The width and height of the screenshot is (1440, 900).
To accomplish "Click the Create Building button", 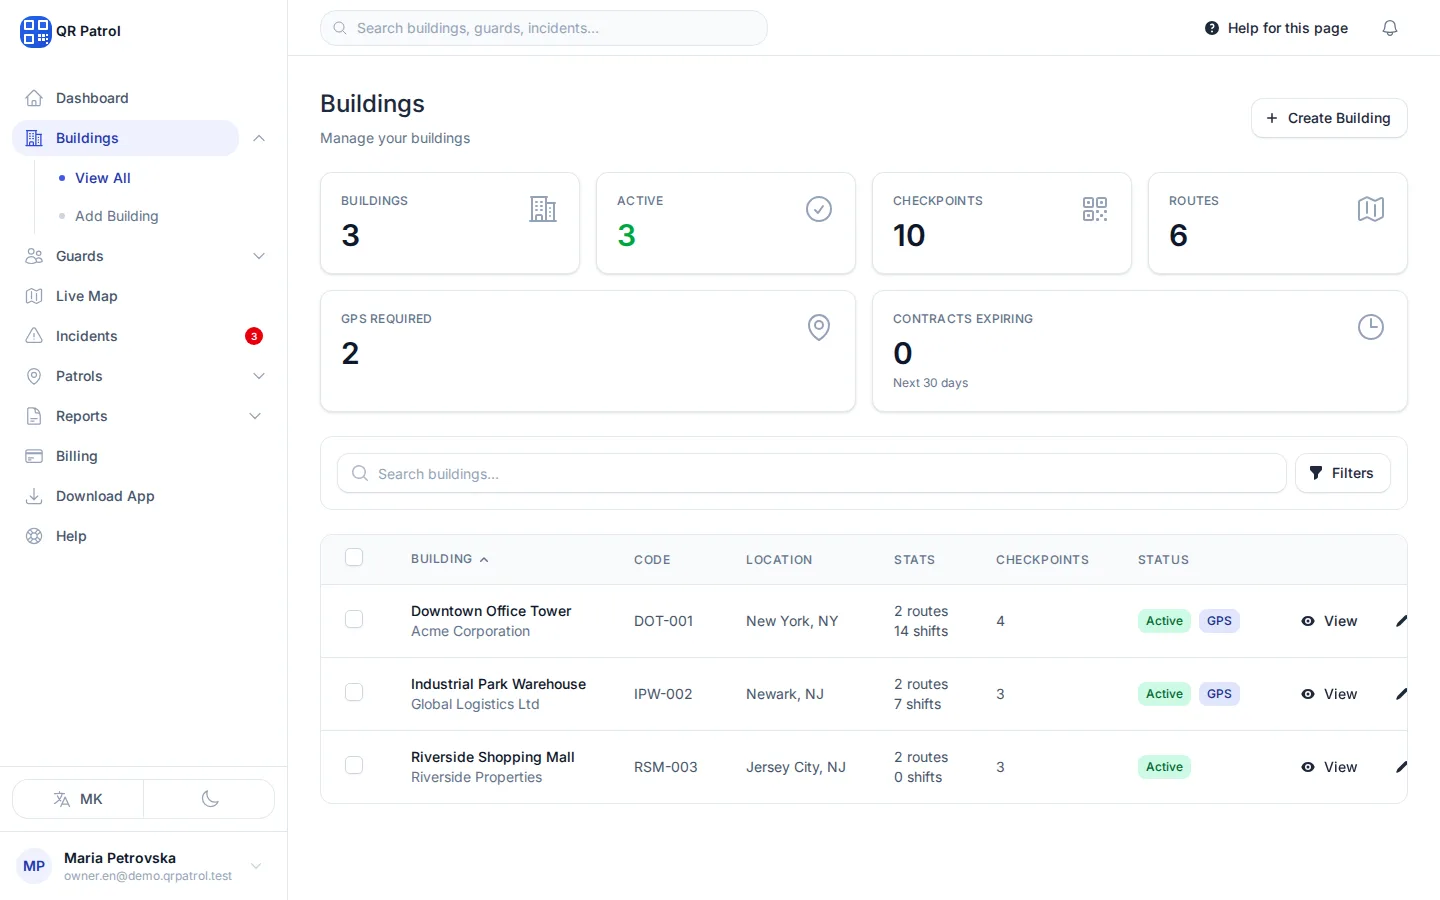I will pyautogui.click(x=1329, y=118).
